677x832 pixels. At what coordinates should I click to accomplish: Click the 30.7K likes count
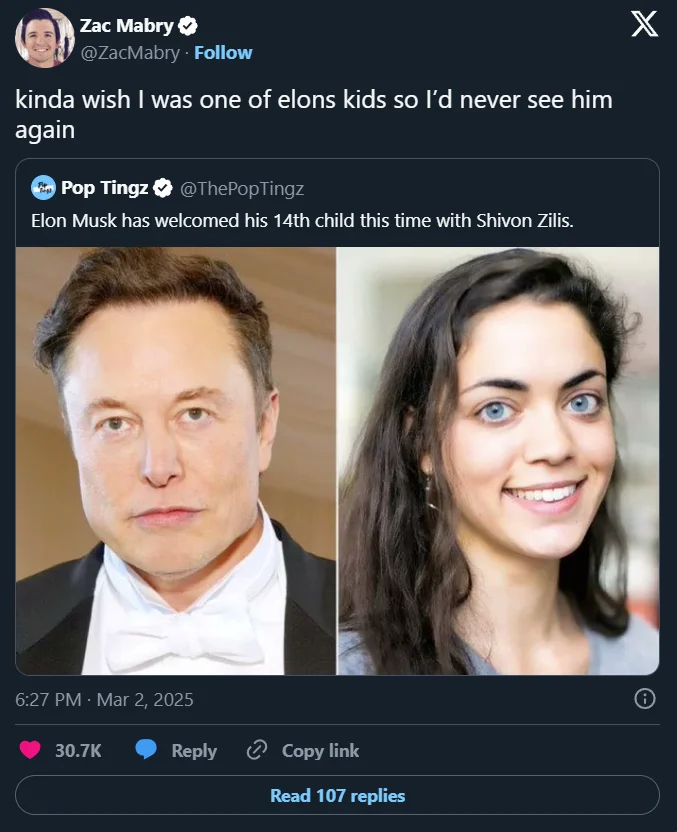(x=78, y=750)
